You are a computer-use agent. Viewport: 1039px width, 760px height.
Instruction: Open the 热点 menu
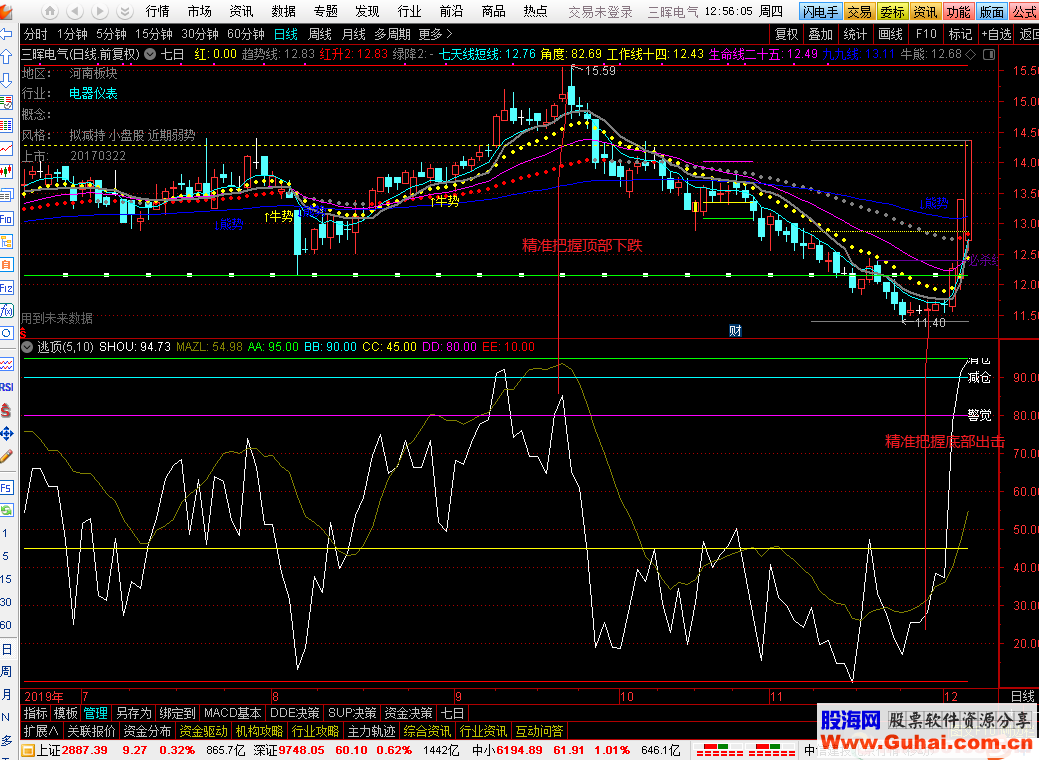(535, 11)
